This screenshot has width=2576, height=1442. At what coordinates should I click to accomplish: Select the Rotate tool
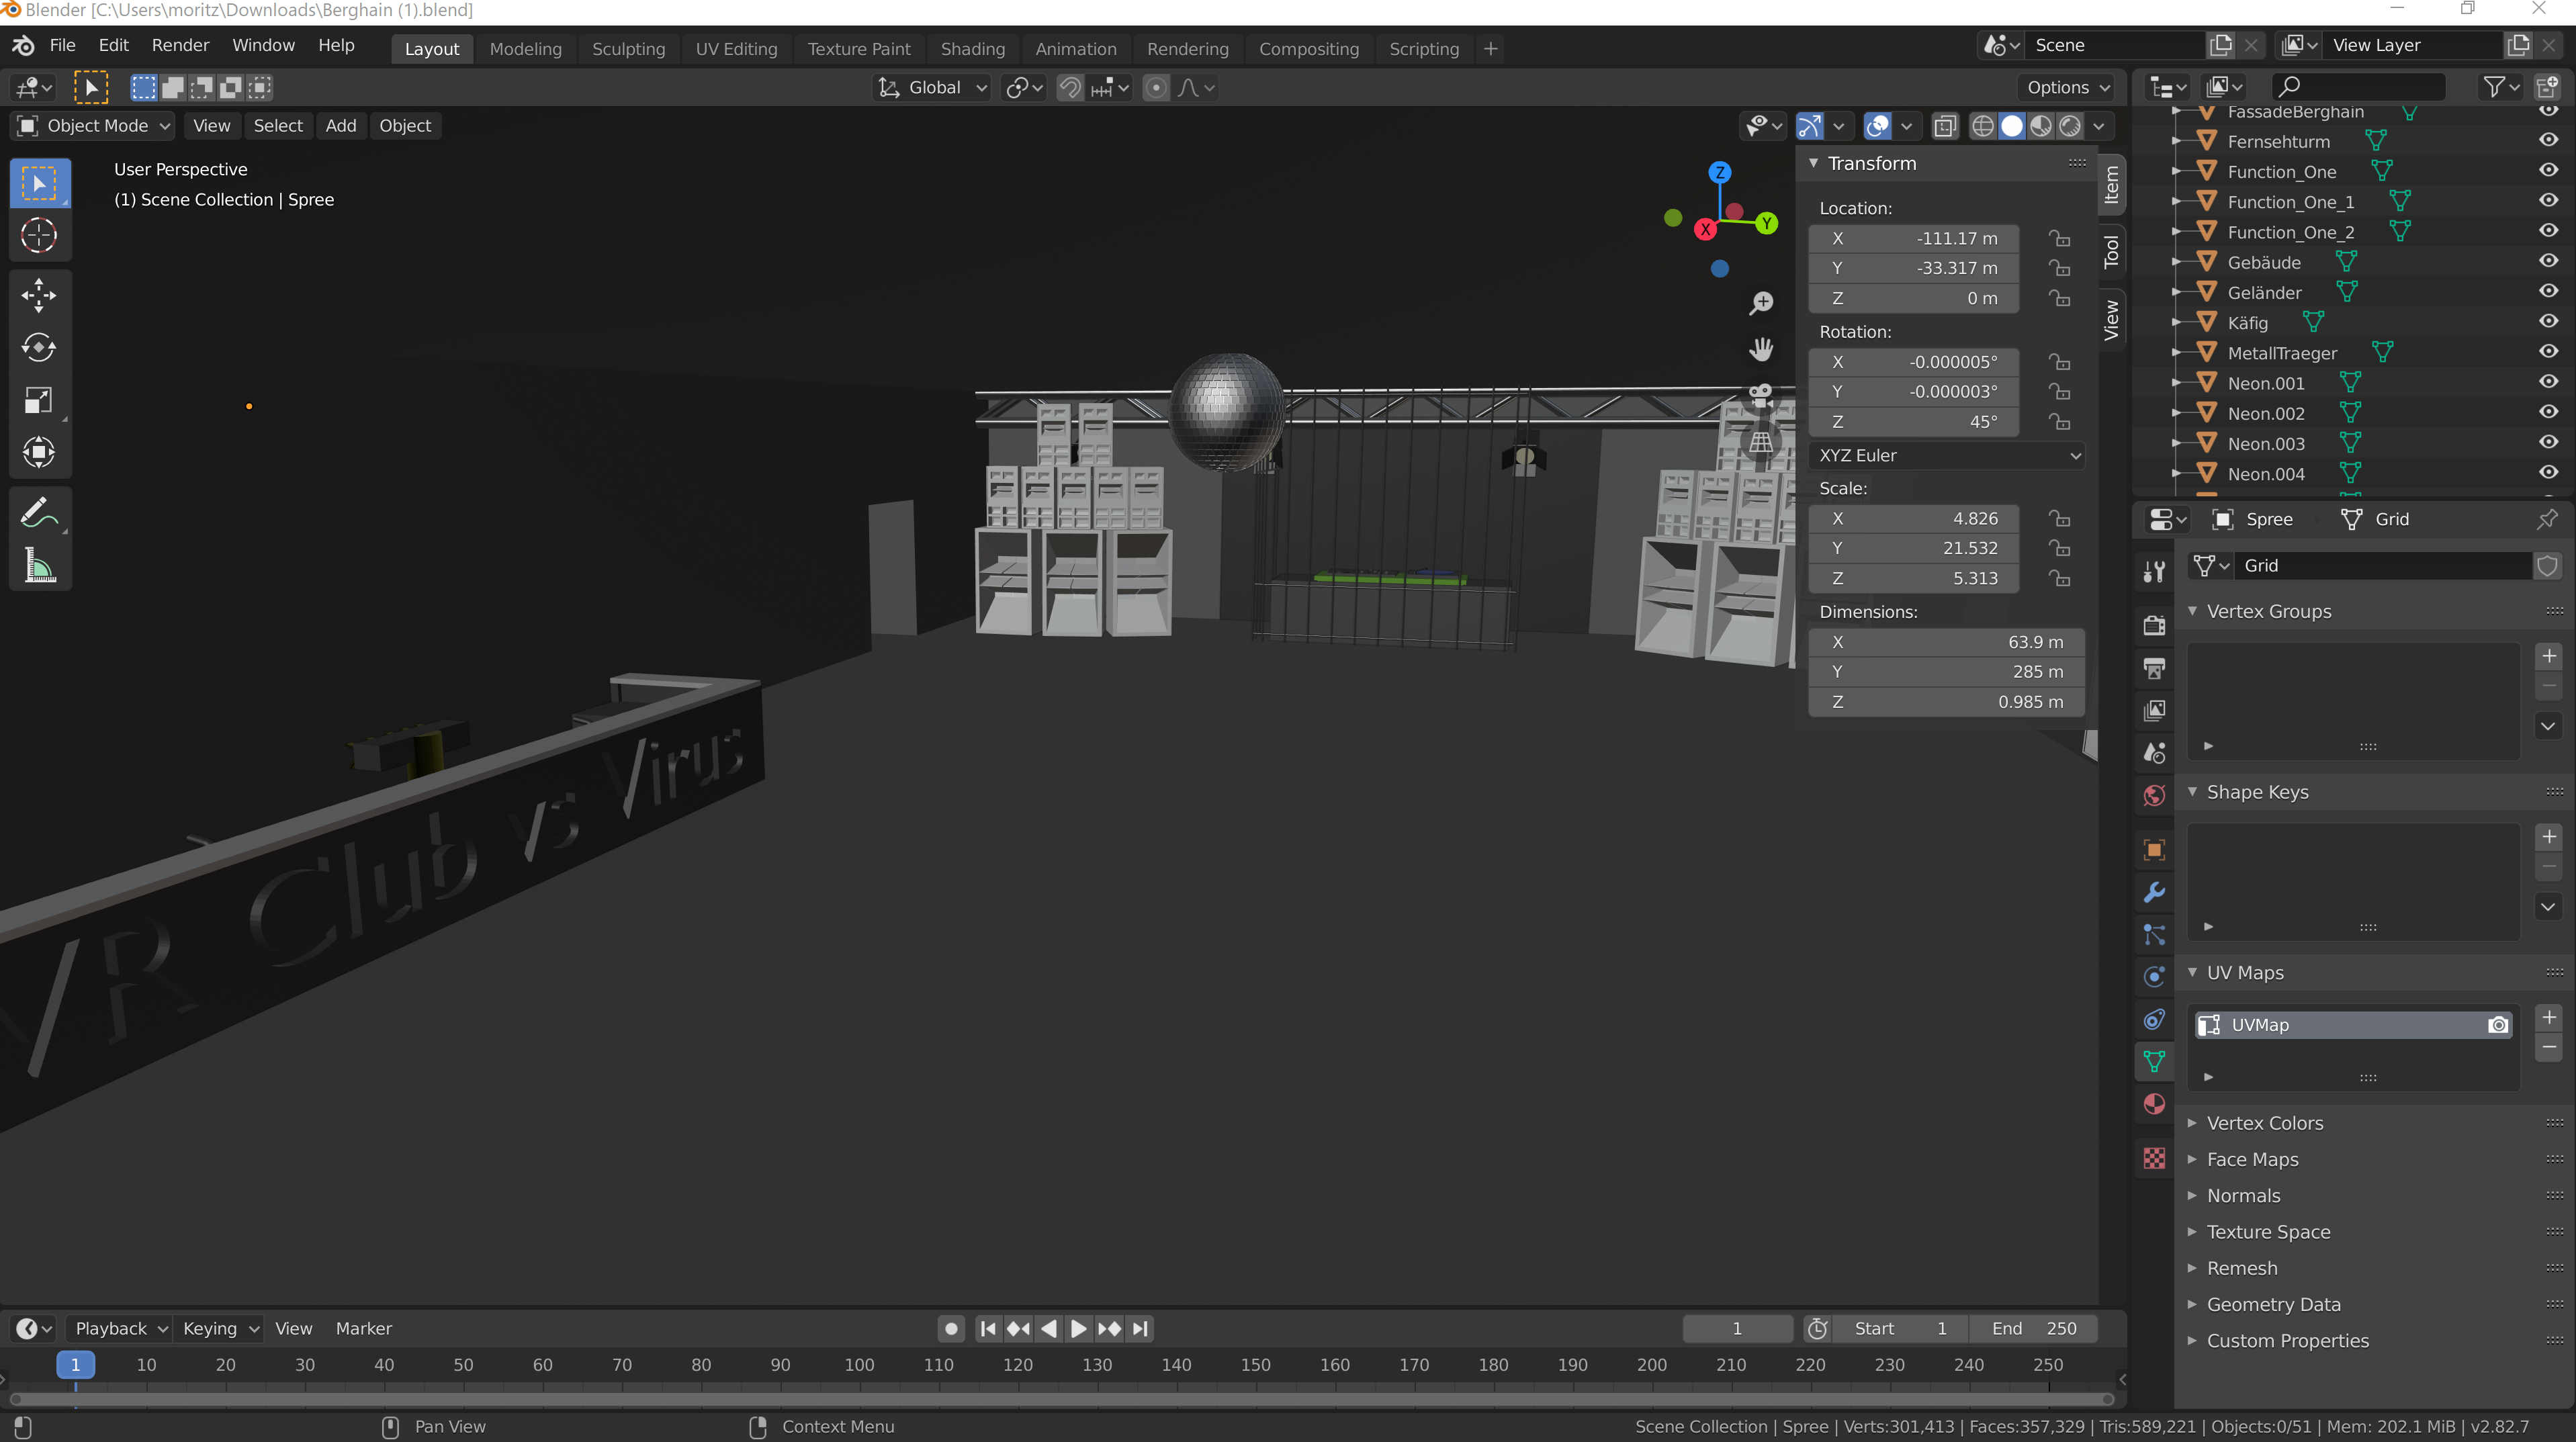tap(39, 347)
